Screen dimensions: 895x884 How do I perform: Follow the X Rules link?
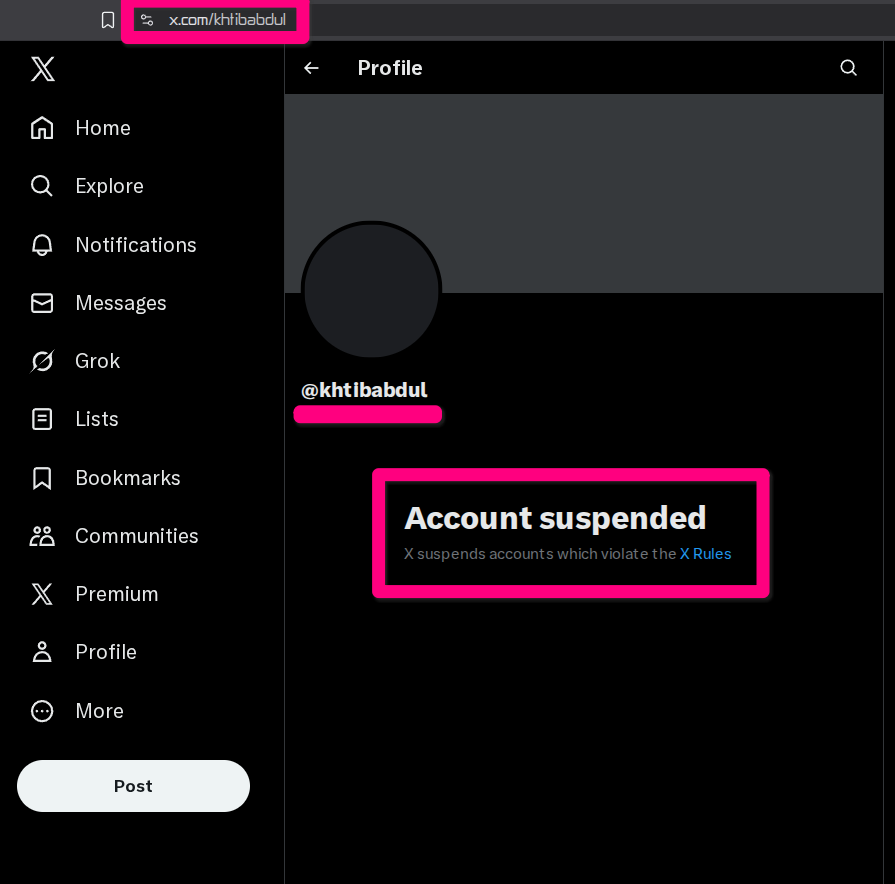[x=705, y=553]
